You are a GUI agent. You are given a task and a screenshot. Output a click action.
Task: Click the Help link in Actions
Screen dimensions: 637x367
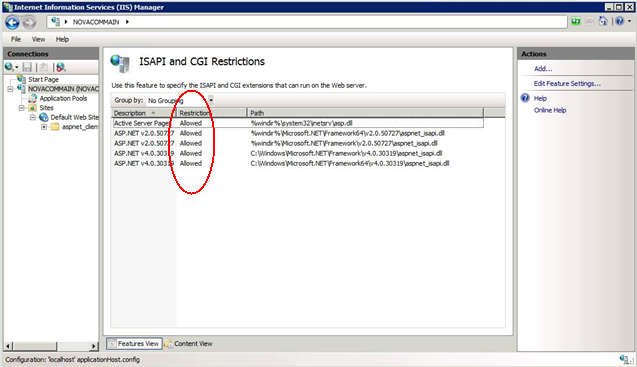(x=540, y=98)
